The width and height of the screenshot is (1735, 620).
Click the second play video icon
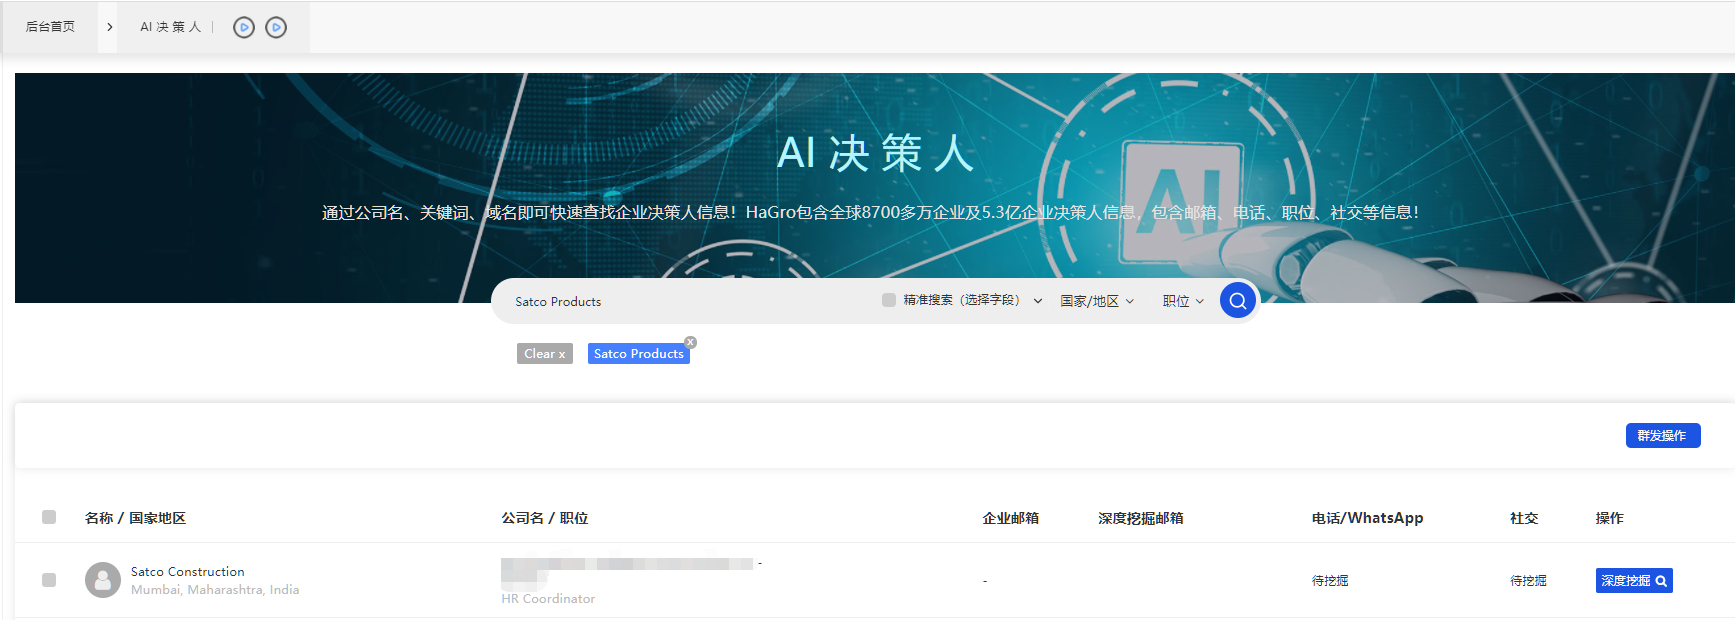pos(276,28)
